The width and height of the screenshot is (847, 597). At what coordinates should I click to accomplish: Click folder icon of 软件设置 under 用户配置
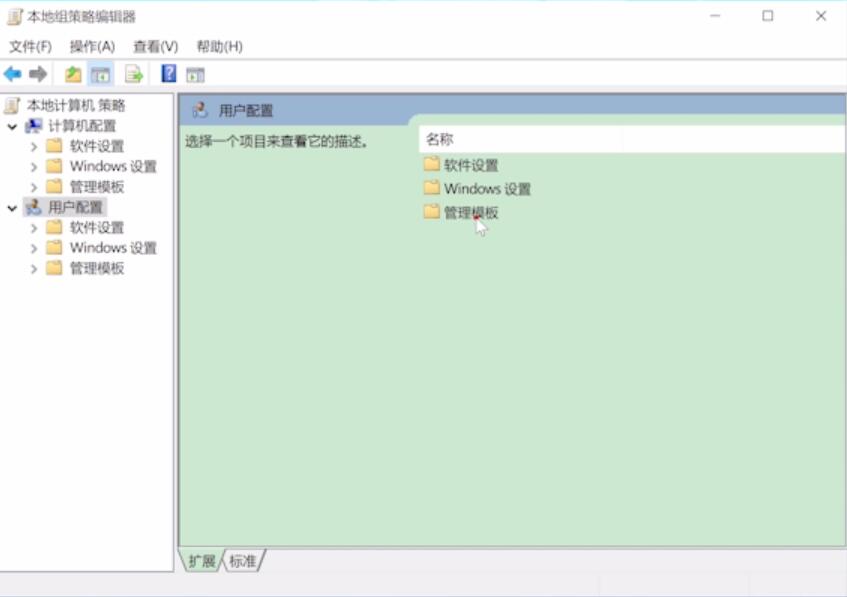point(54,227)
